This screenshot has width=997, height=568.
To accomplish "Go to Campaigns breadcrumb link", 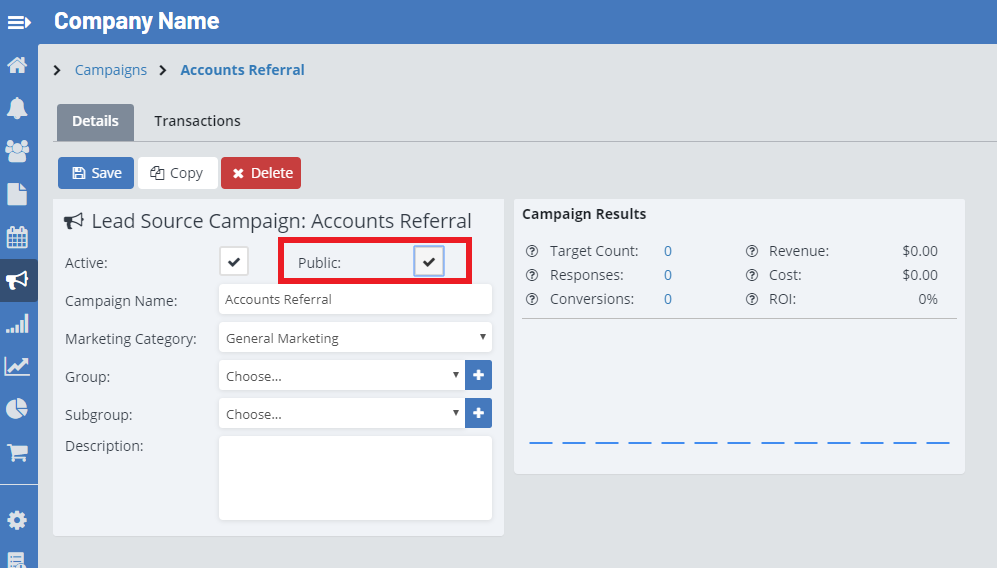I will point(110,70).
